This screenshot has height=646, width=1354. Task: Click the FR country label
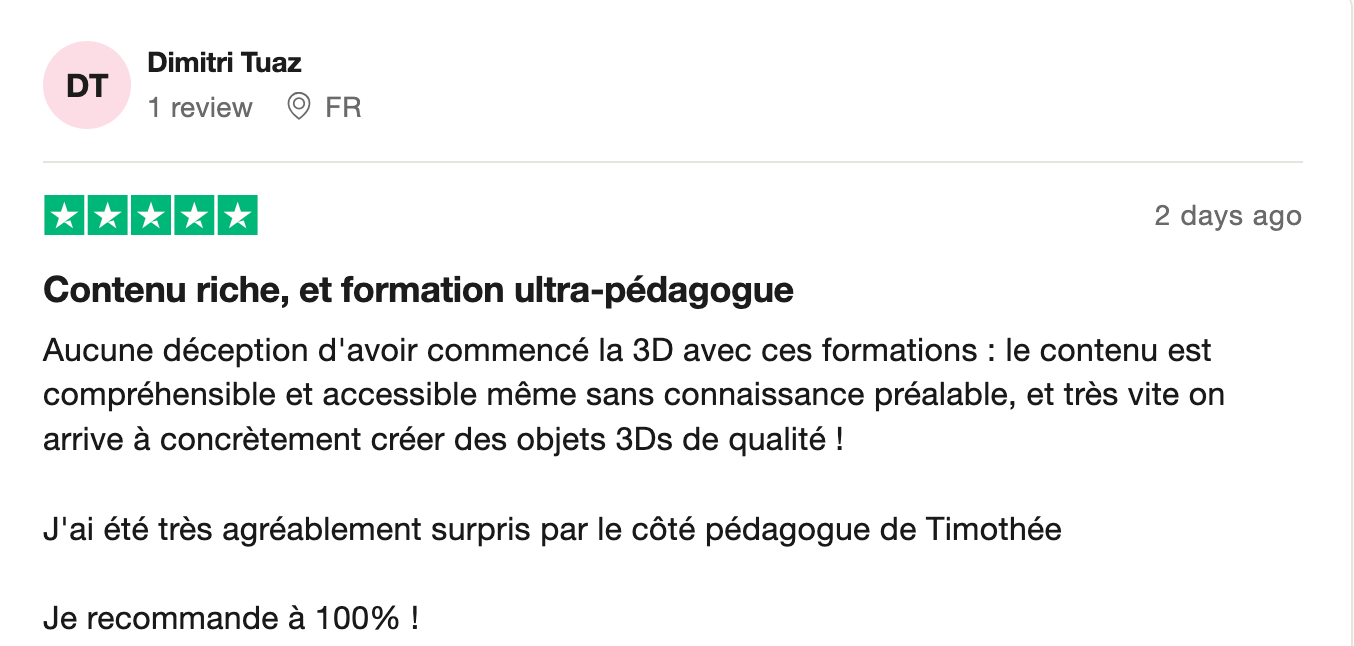[x=343, y=108]
